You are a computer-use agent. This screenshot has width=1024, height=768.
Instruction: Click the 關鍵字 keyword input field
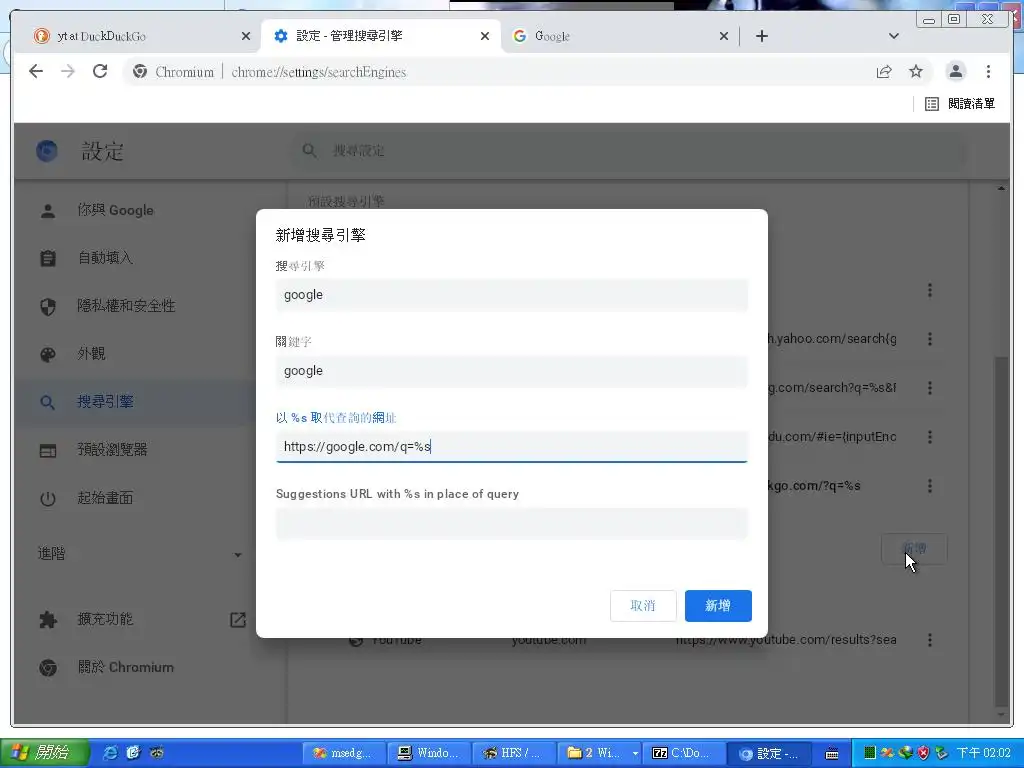[511, 371]
